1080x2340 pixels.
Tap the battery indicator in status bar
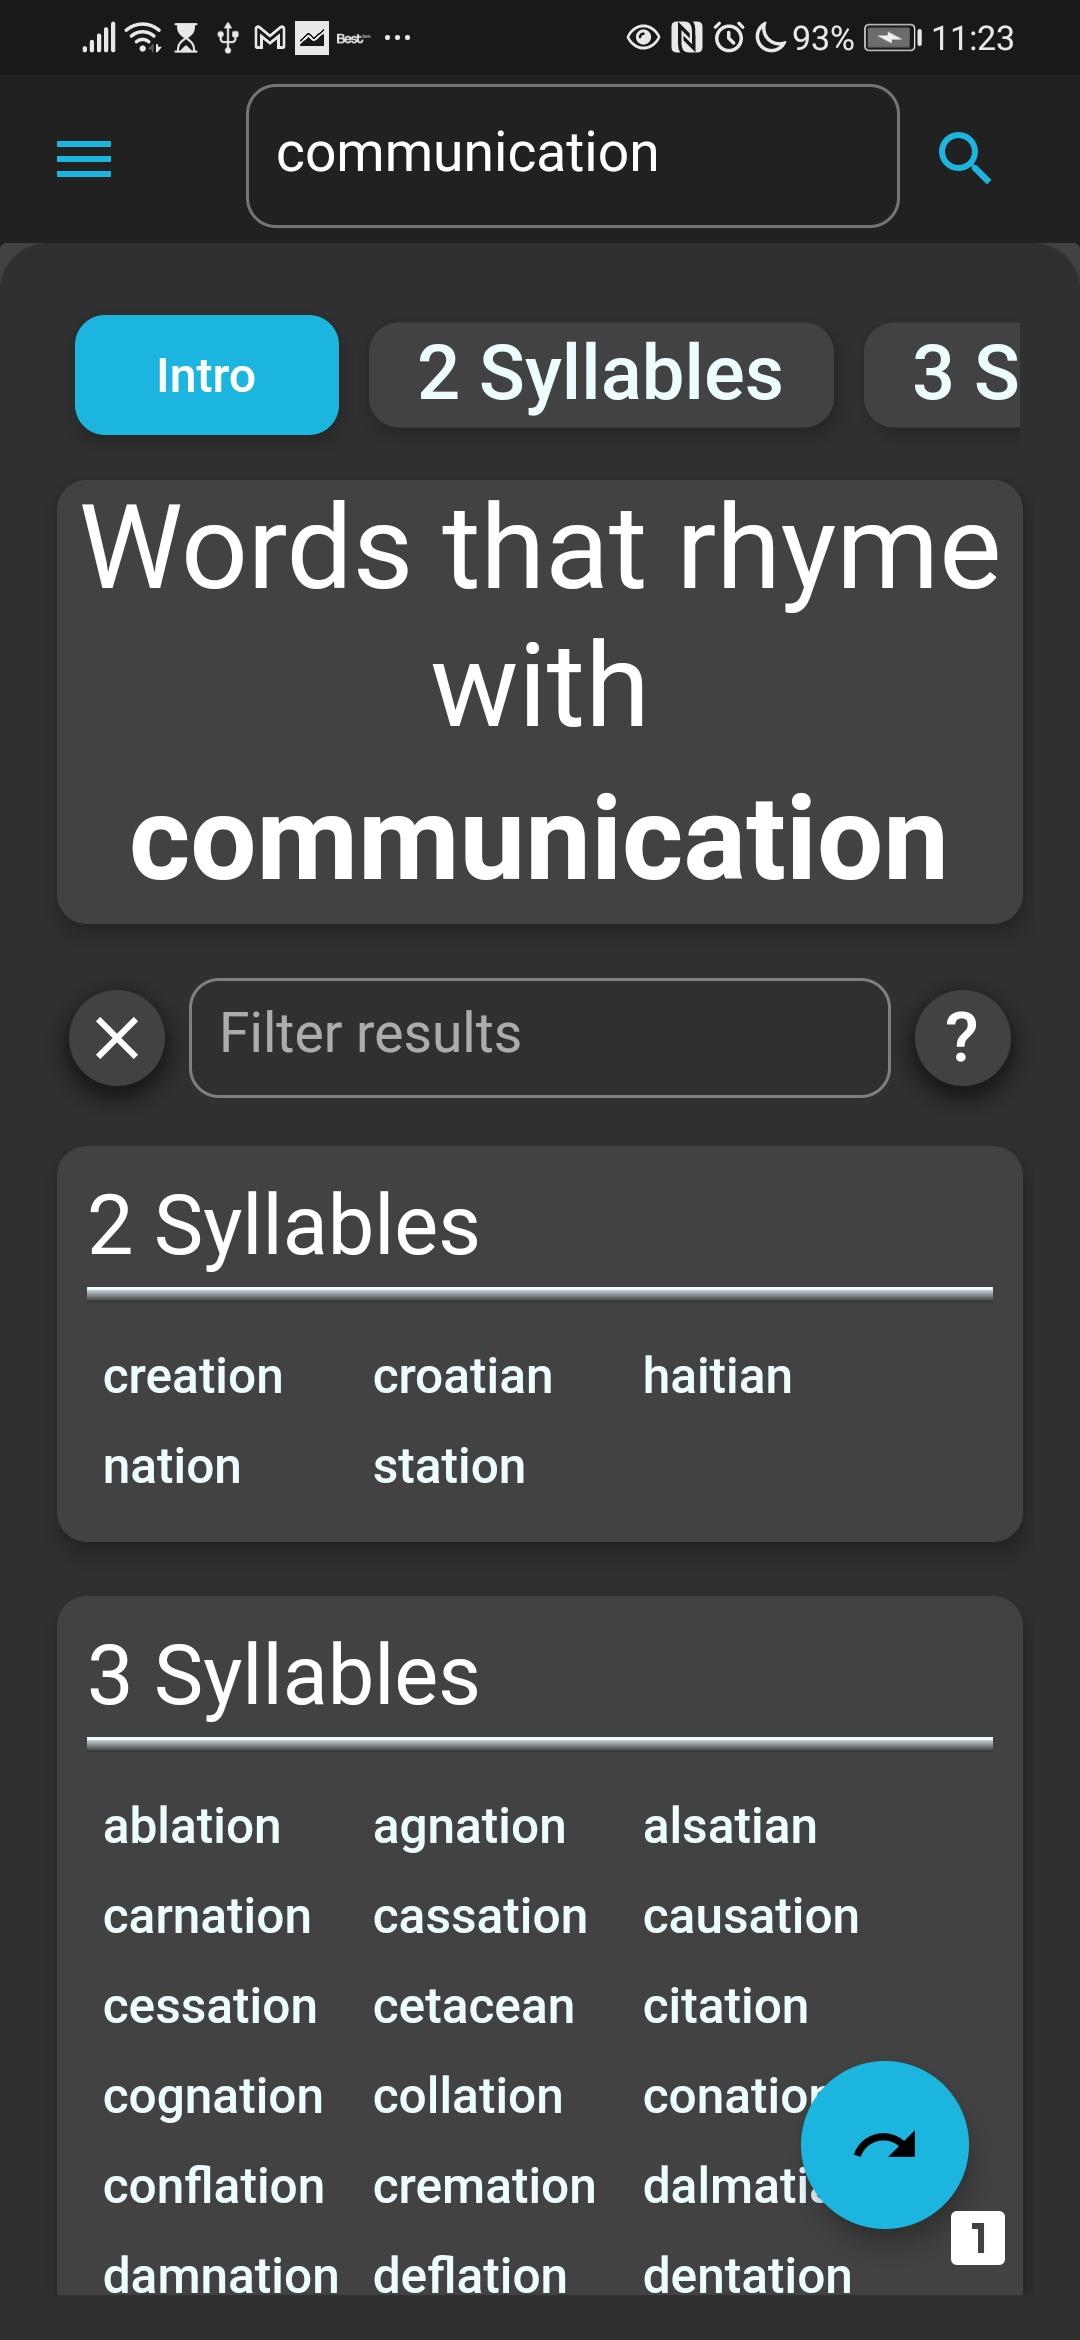pyautogui.click(x=892, y=38)
